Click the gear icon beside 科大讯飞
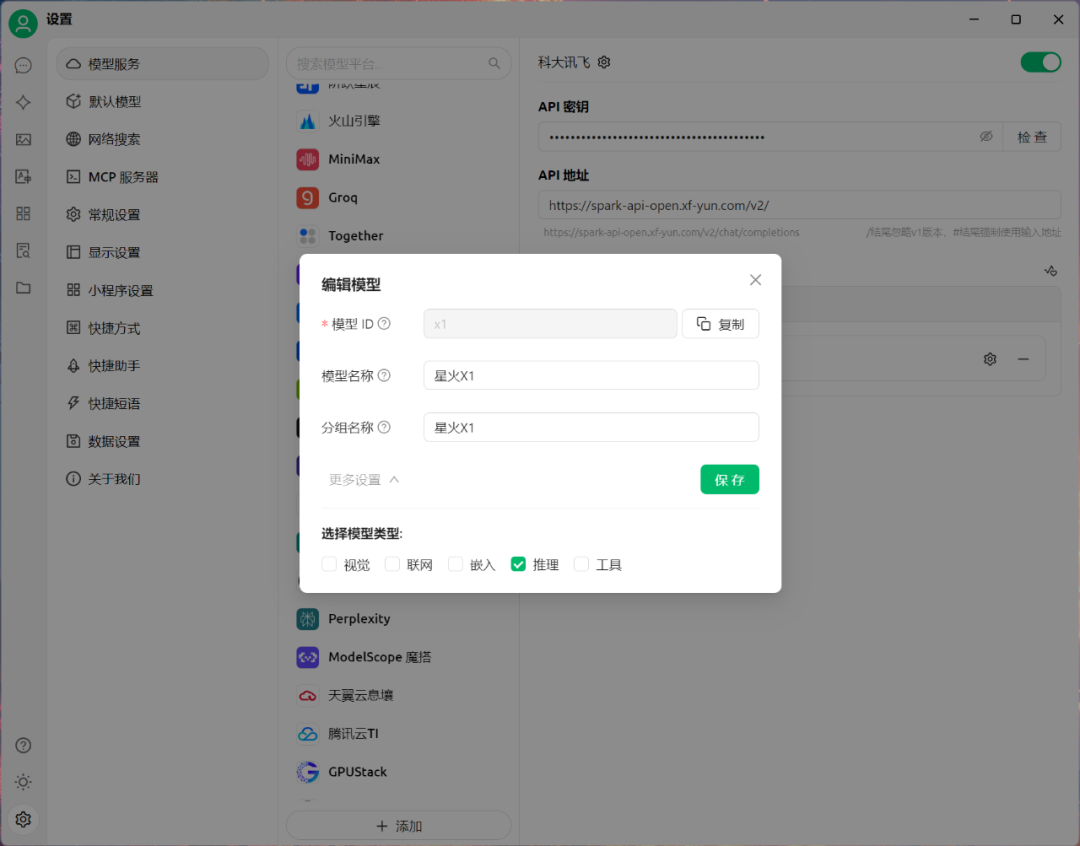The width and height of the screenshot is (1080, 846). point(604,63)
